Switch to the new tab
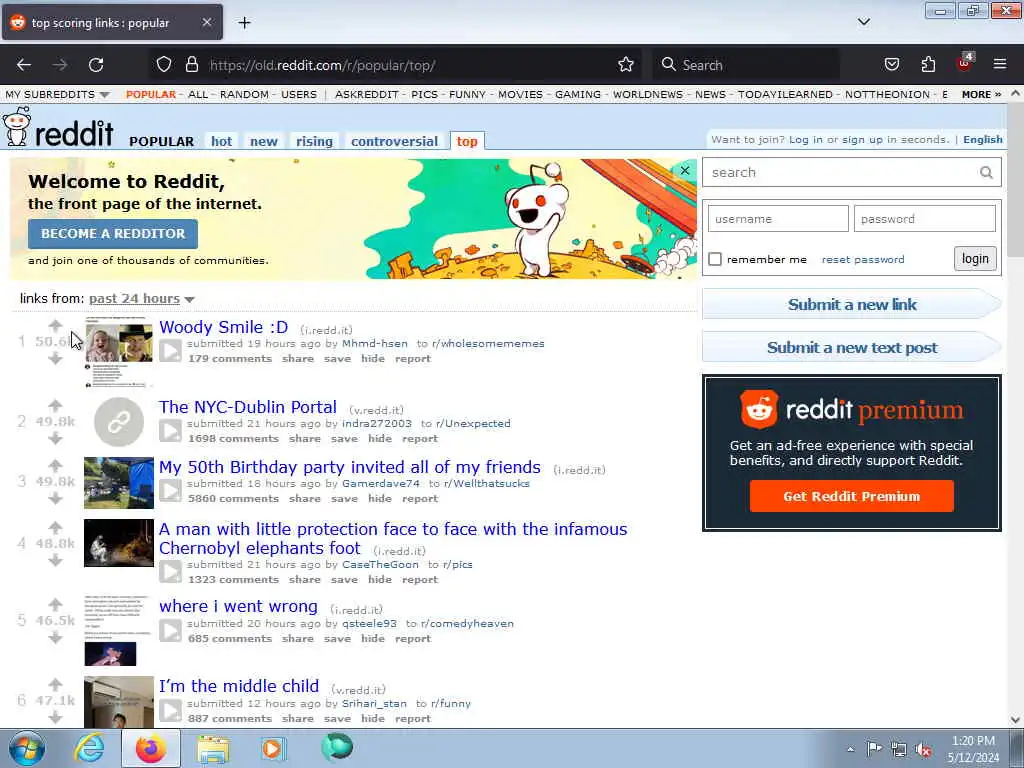Screen dimensions: 1024x768 pyautogui.click(x=264, y=141)
